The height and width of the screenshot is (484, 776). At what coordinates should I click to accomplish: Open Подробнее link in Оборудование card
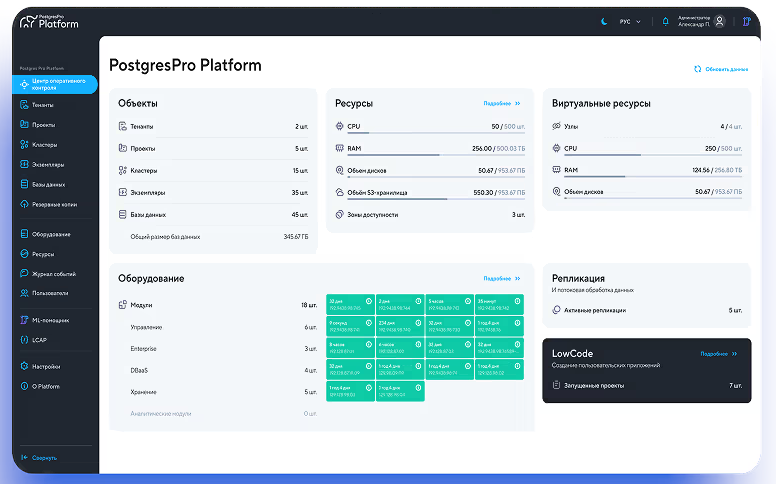point(502,279)
